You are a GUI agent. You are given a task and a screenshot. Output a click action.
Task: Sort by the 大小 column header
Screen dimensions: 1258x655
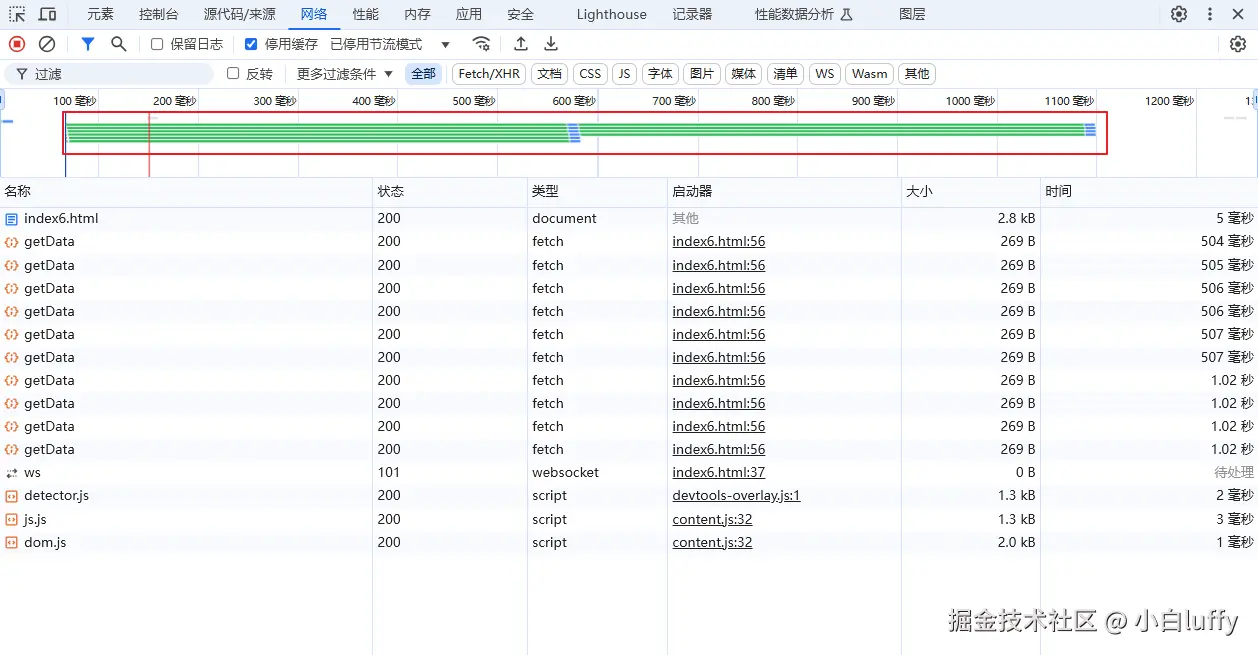pyautogui.click(x=971, y=191)
